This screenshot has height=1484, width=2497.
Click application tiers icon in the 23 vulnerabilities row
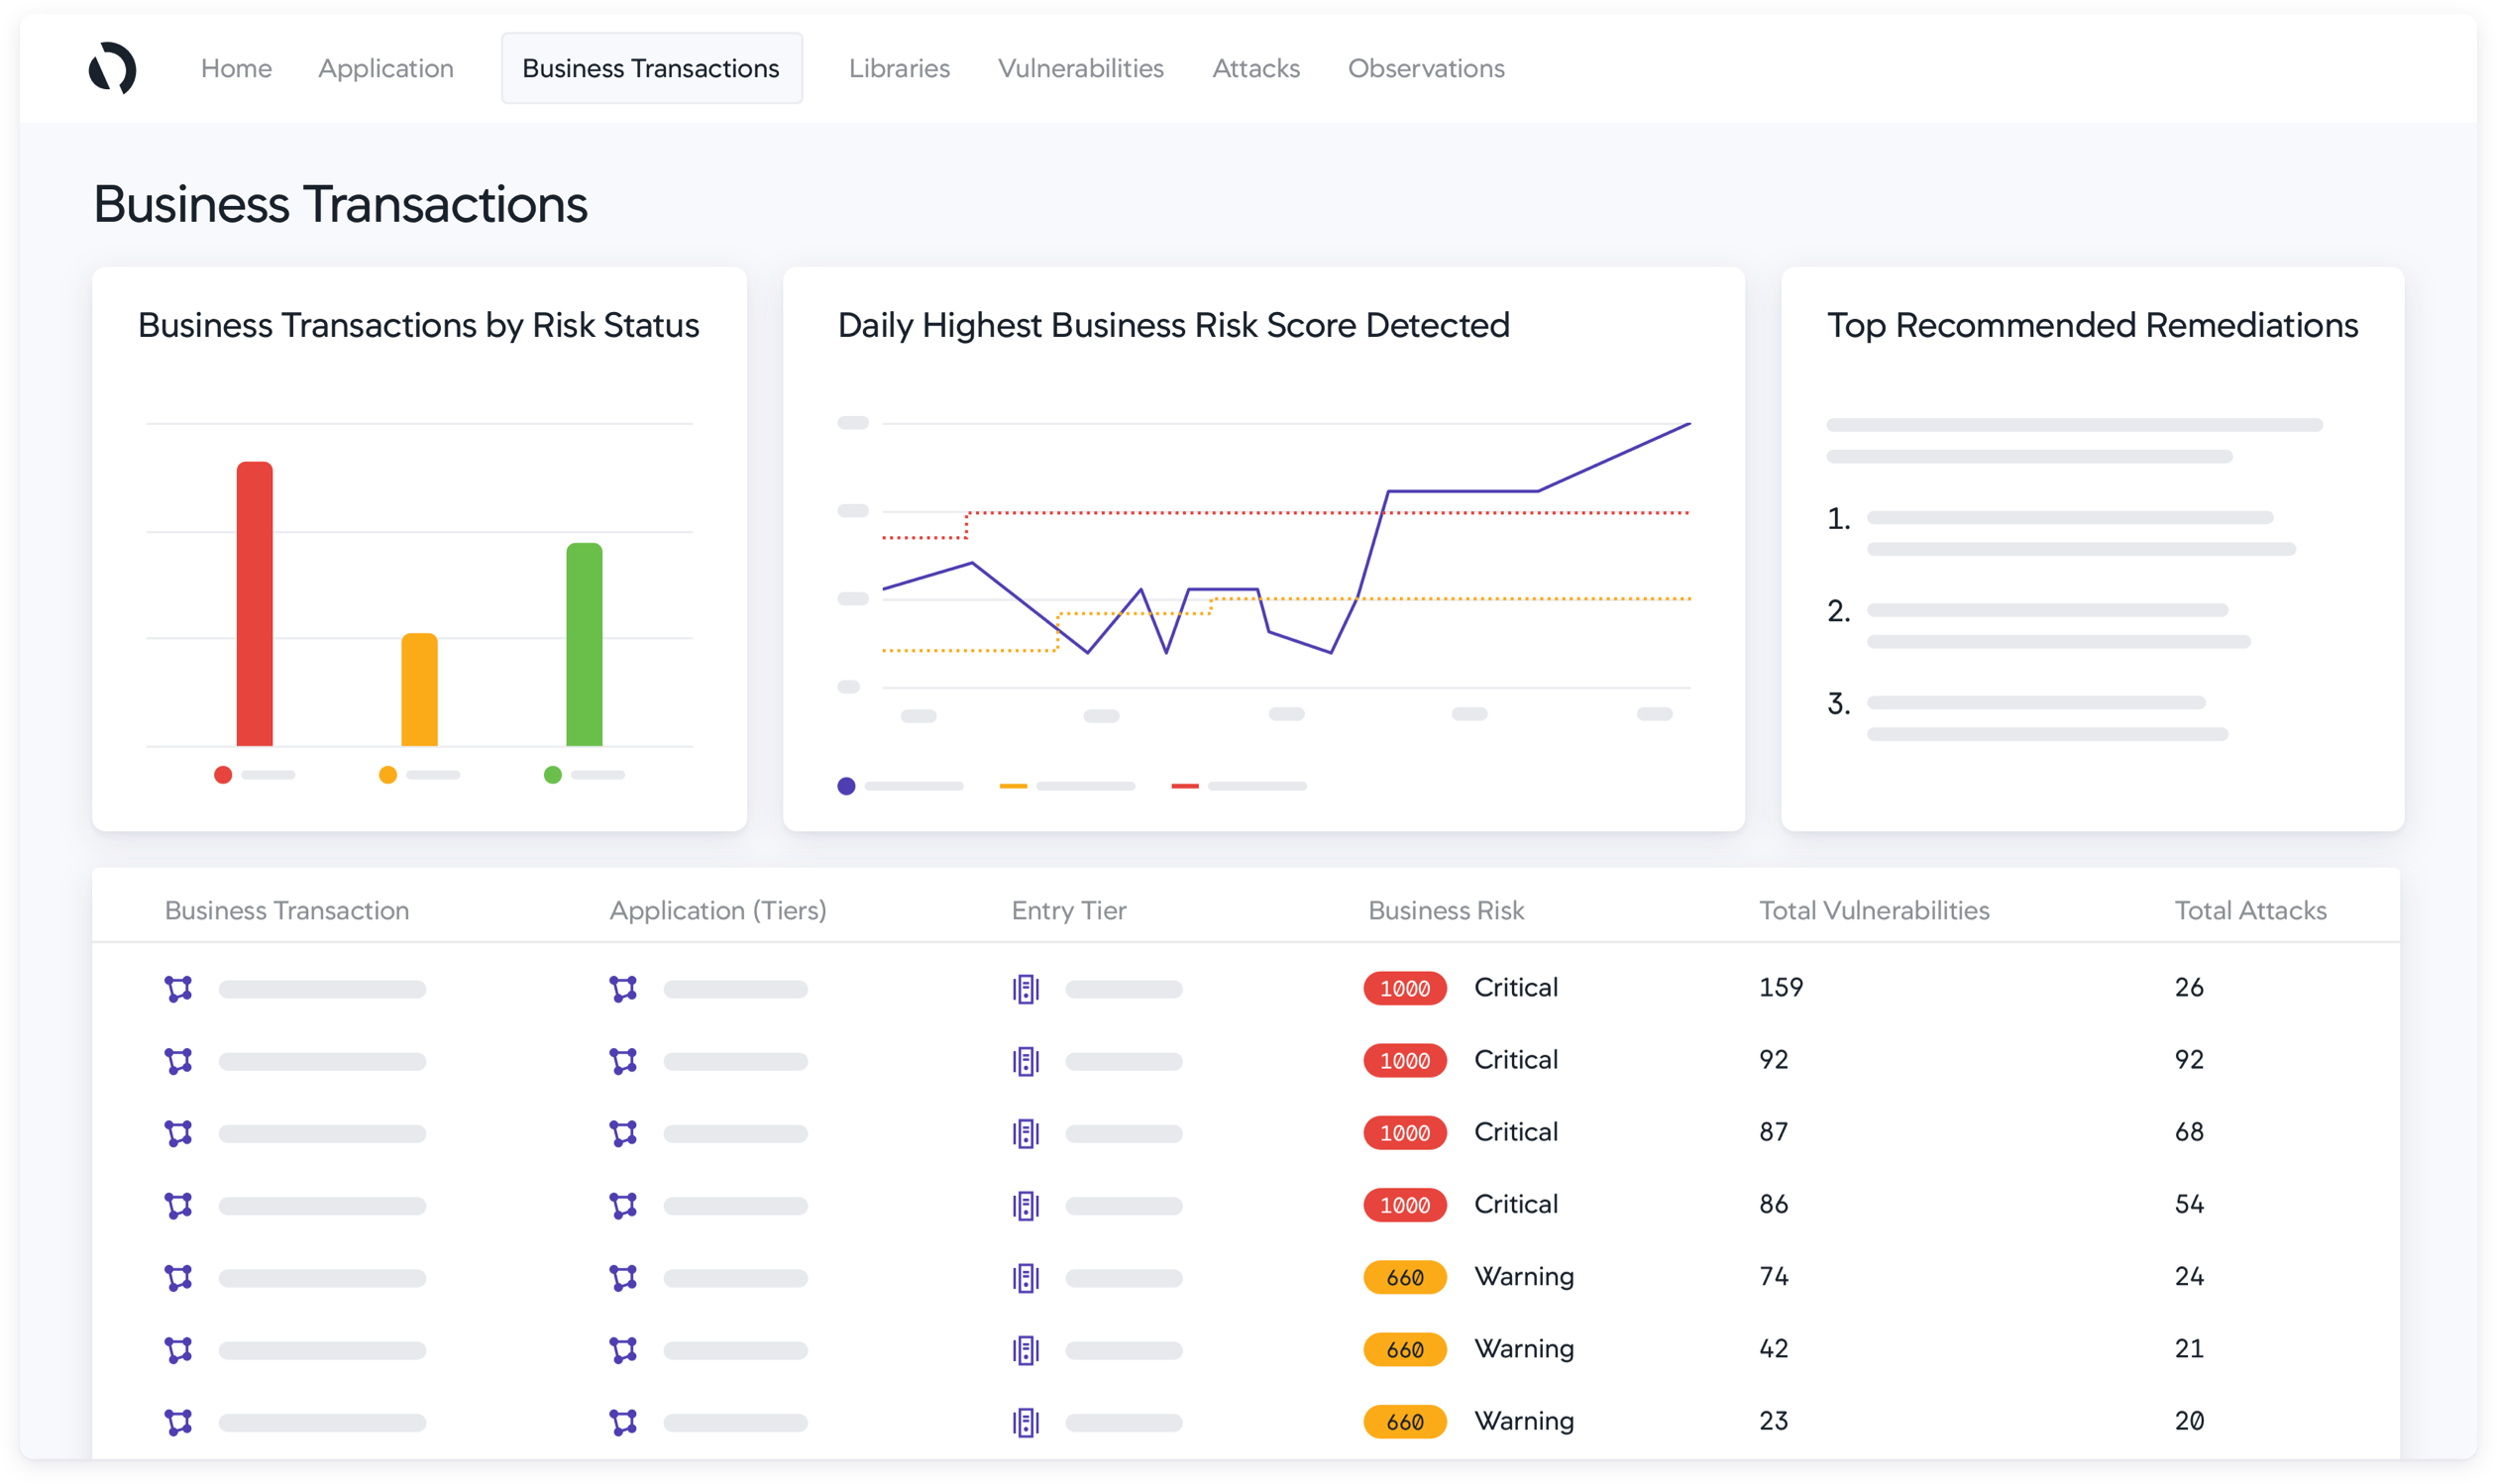coord(623,1422)
